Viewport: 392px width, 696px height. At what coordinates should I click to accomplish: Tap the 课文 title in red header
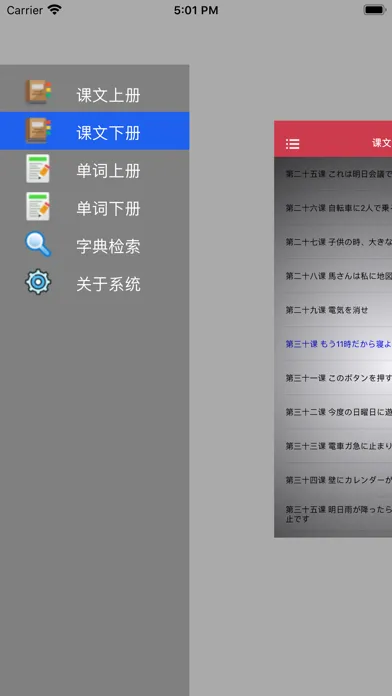click(382, 143)
